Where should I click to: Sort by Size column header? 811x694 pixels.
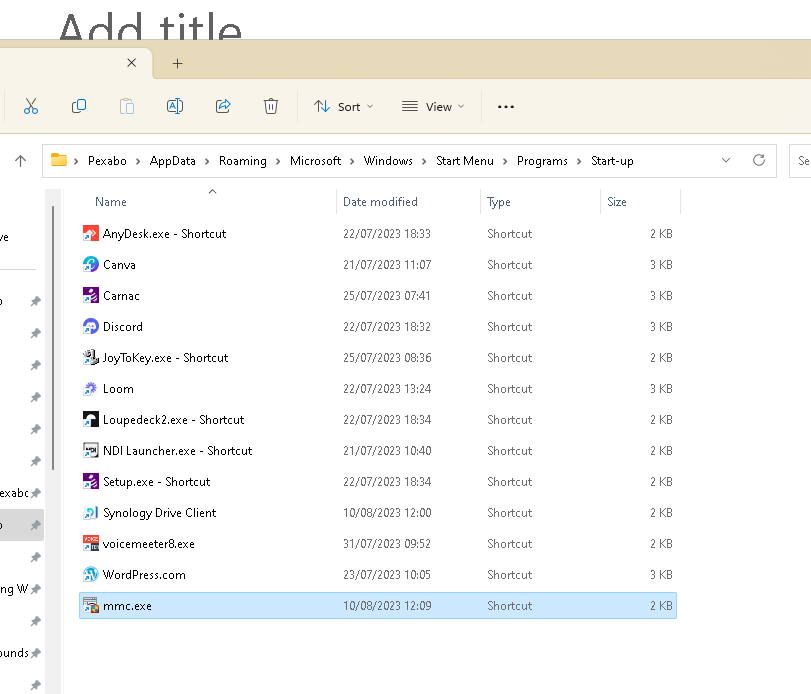tap(617, 202)
